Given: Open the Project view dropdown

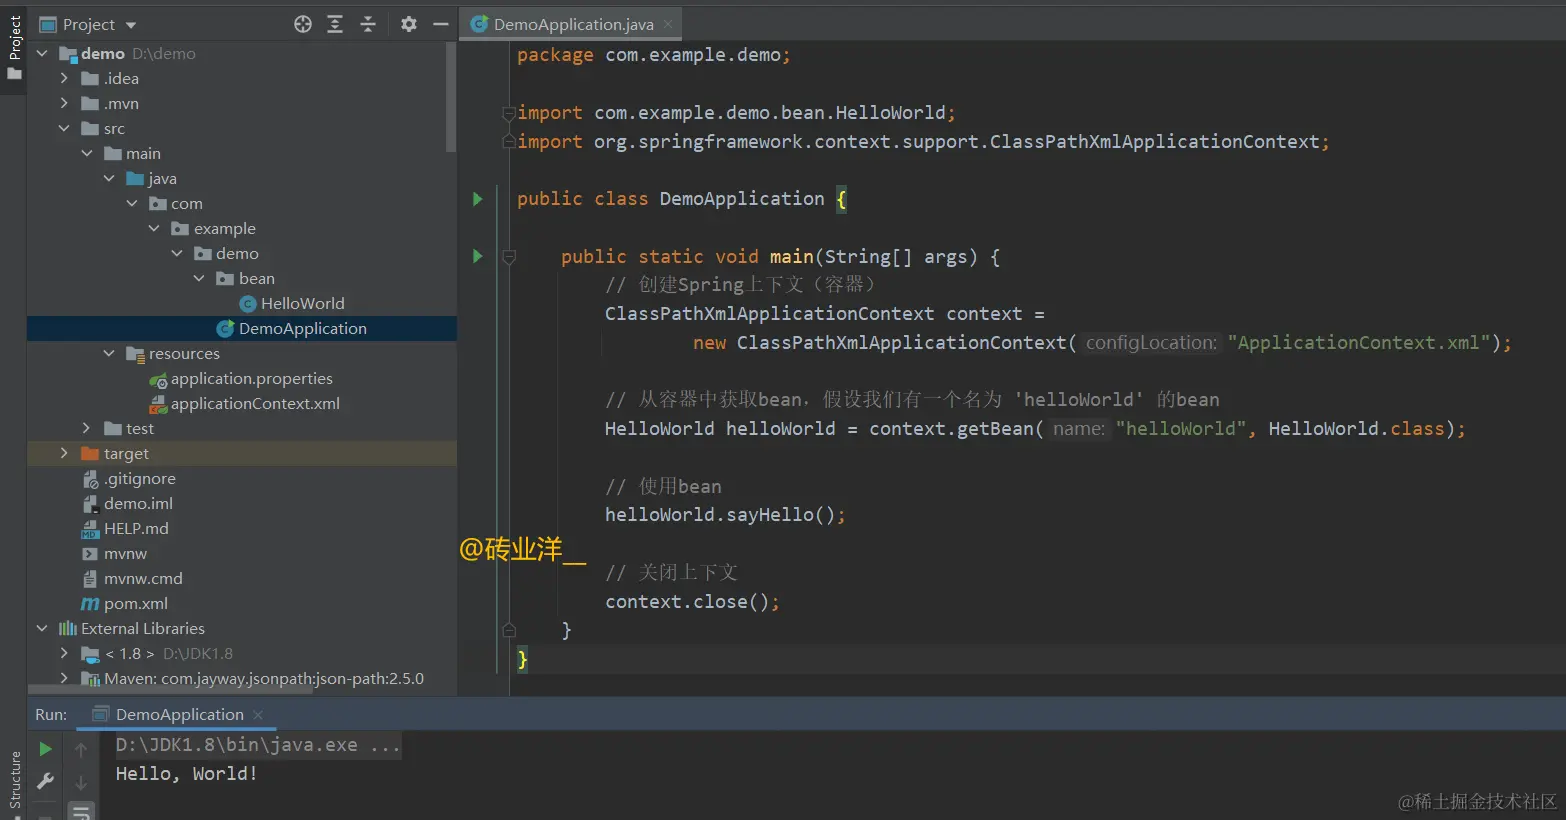Looking at the screenshot, I should click(131, 25).
